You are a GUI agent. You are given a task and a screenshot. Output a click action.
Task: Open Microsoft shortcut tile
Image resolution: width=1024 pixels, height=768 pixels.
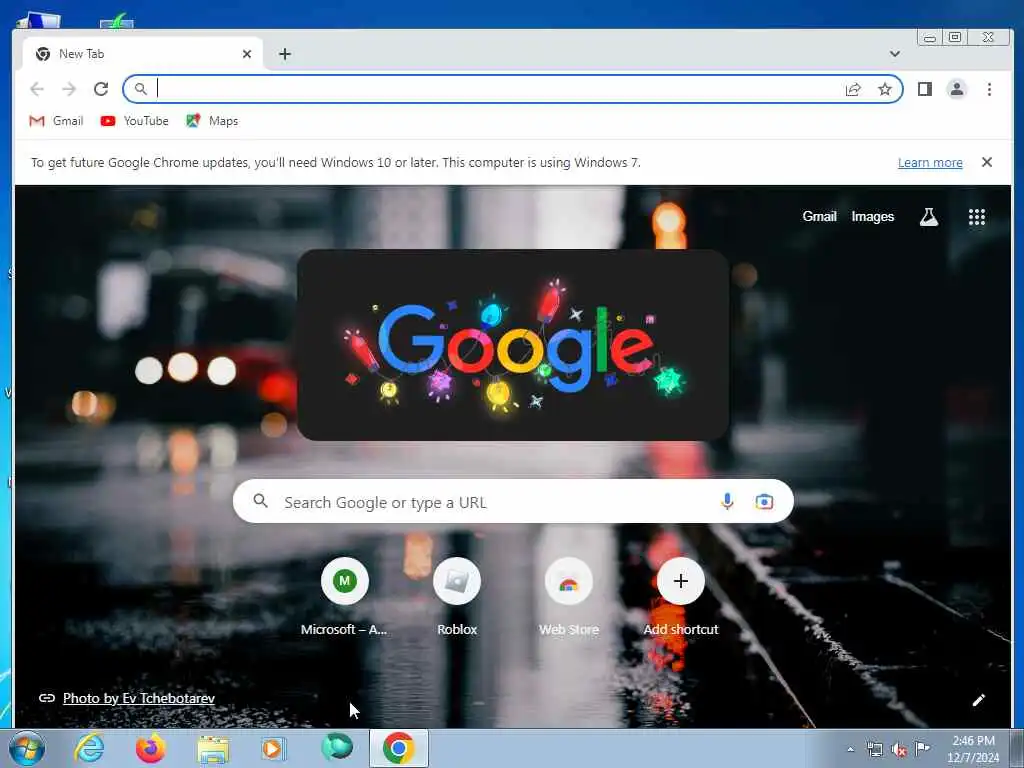coord(344,598)
